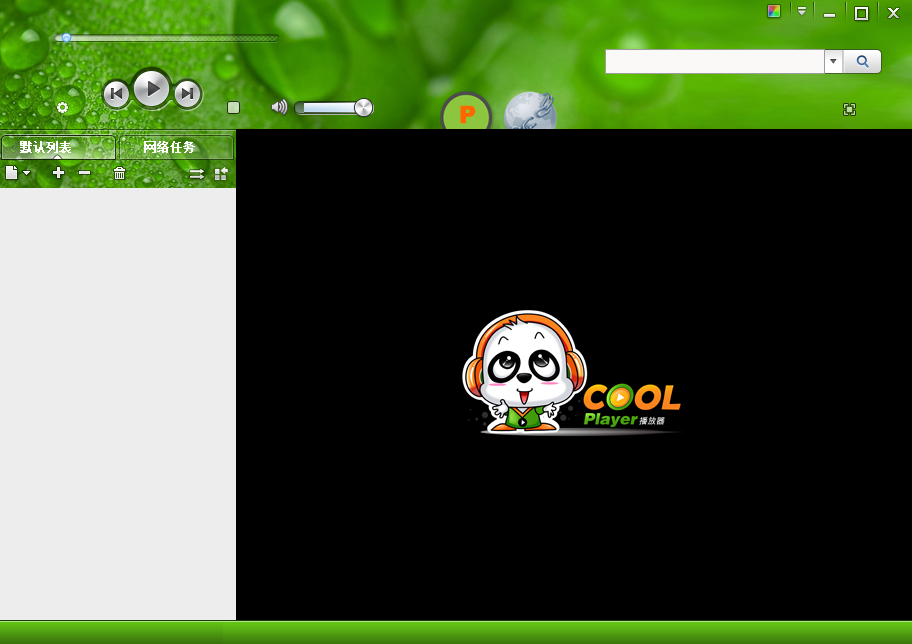
Task: Expand the search box dropdown arrow
Action: [x=833, y=62]
